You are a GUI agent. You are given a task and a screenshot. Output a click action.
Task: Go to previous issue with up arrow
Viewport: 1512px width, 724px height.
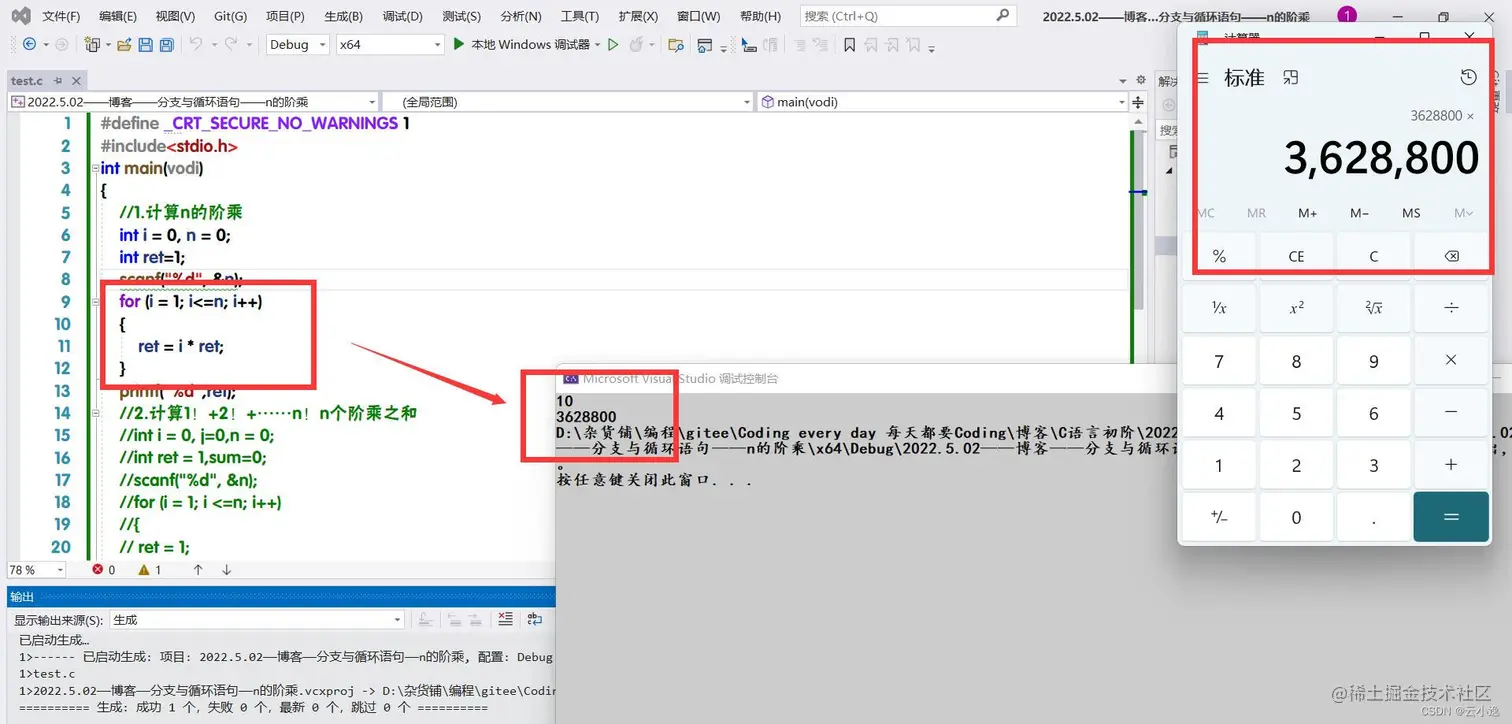198,569
